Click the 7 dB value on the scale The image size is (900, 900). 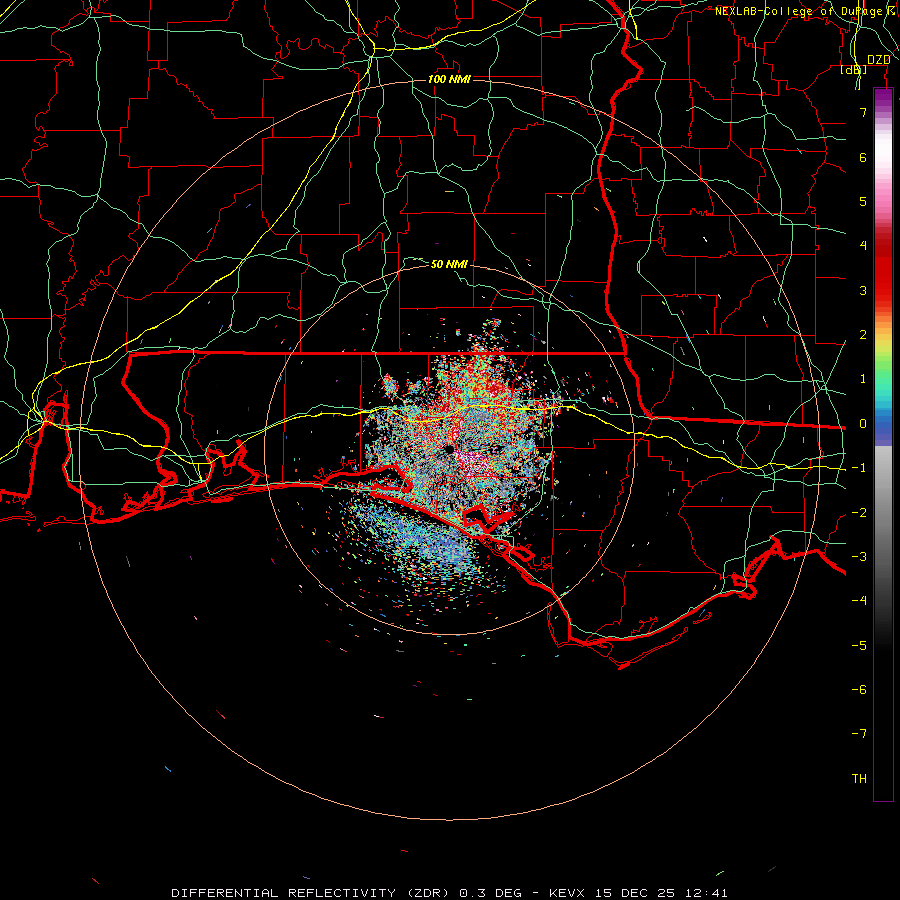point(863,112)
